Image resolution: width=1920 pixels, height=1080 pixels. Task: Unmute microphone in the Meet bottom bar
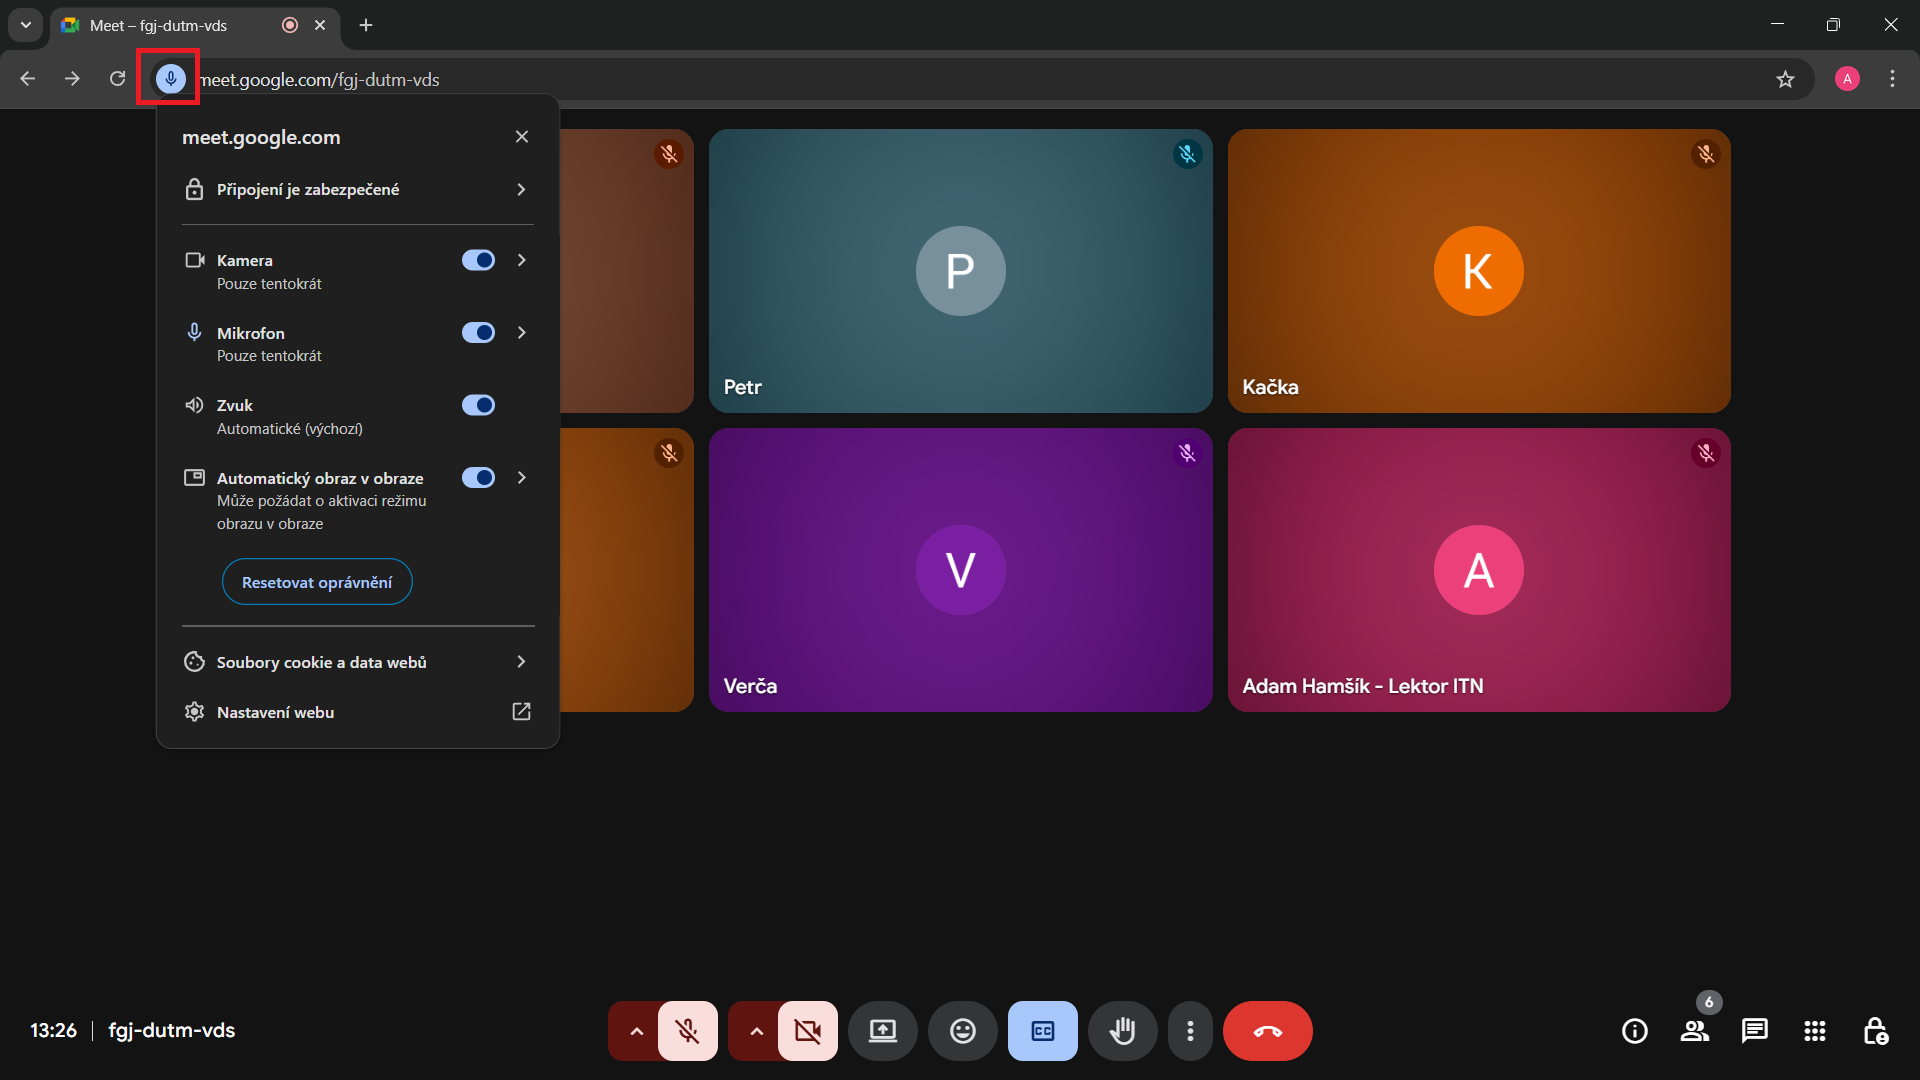point(688,1031)
